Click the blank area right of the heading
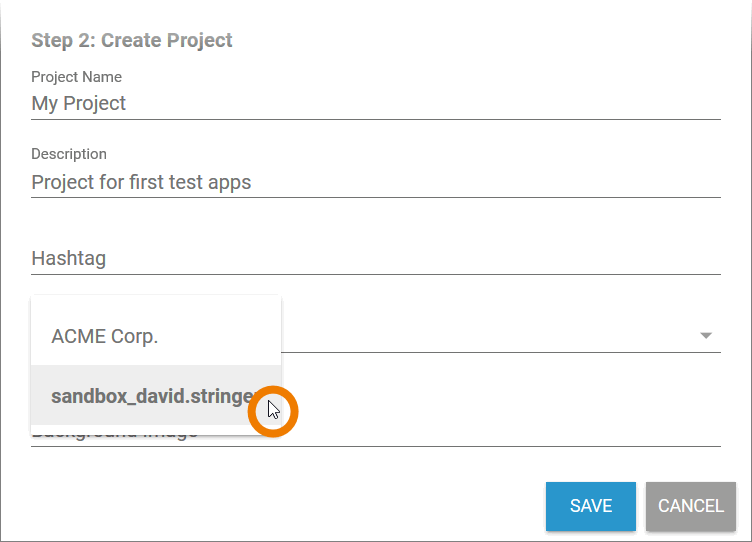This screenshot has width=752, height=542. [x=480, y=41]
